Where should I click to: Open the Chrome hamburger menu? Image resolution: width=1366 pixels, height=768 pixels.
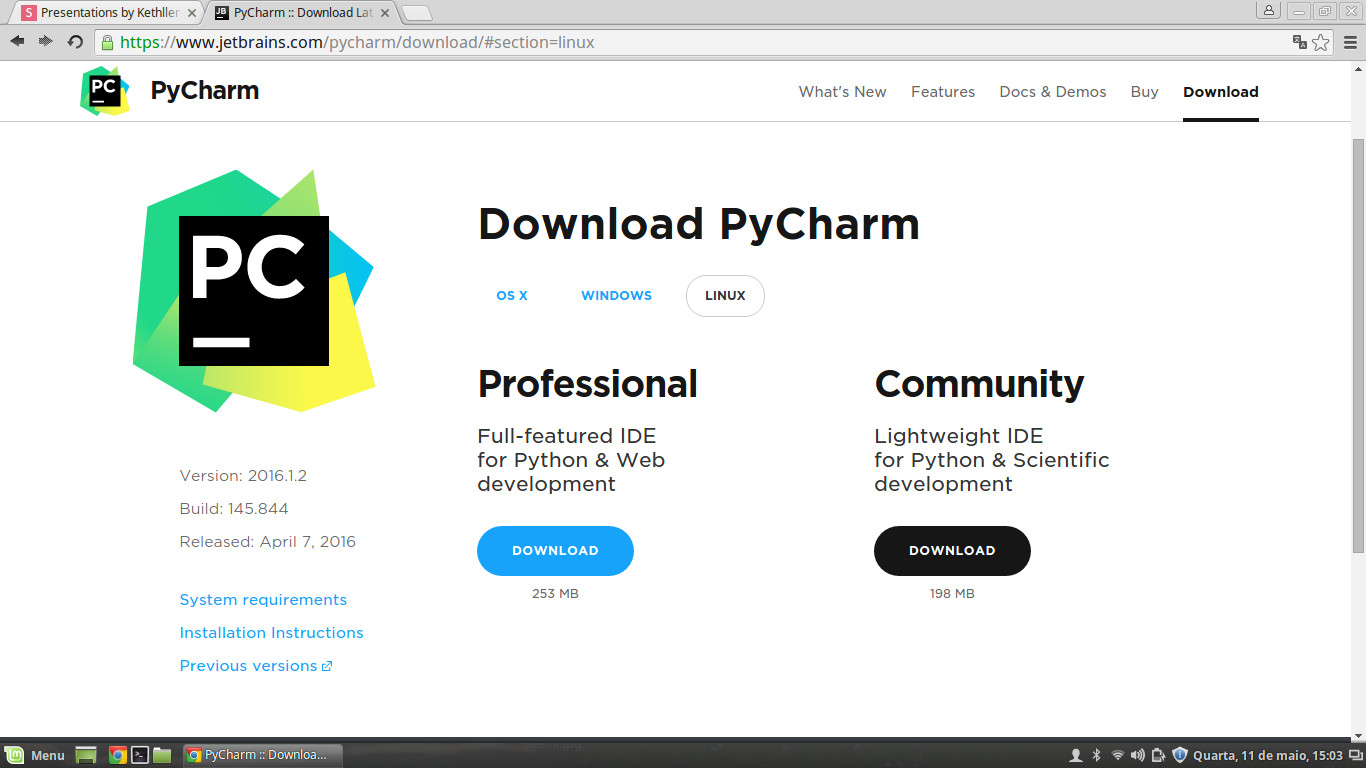point(1351,42)
